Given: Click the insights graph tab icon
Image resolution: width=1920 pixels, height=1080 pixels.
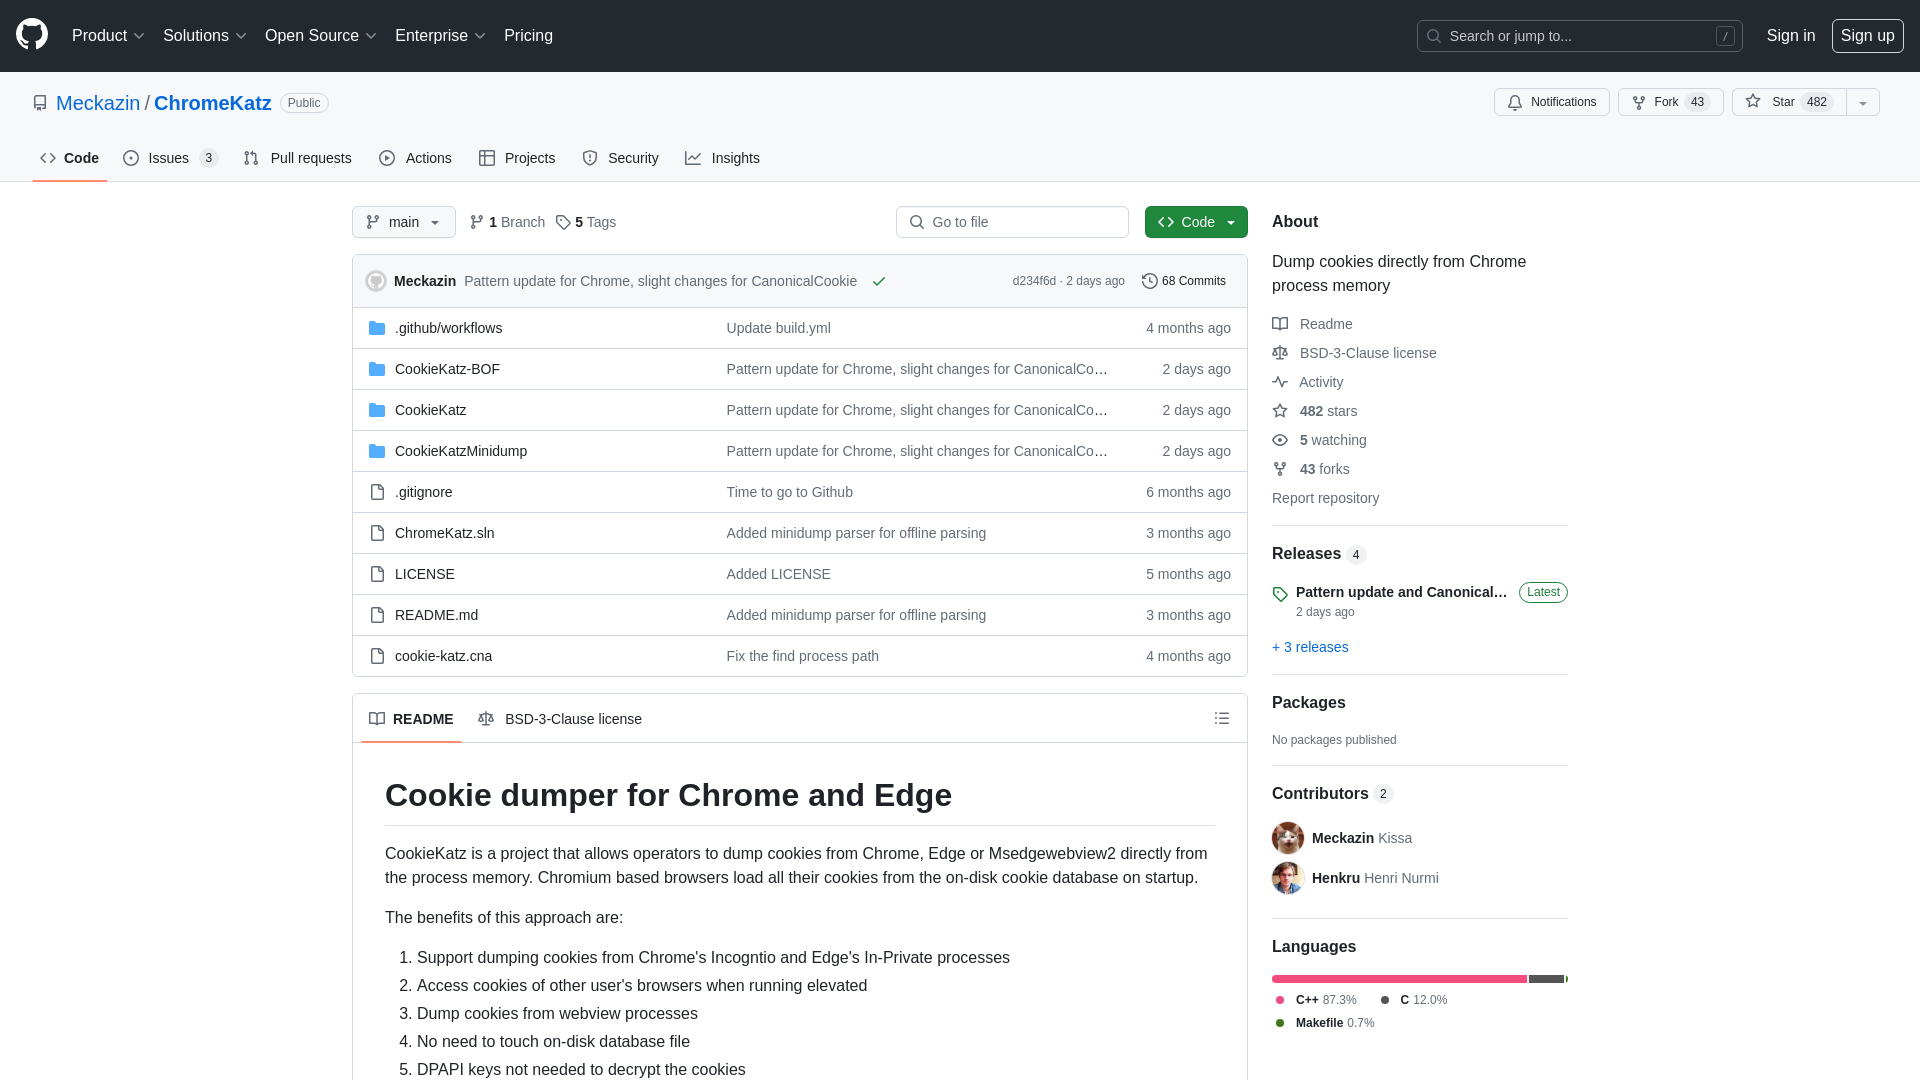Looking at the screenshot, I should [x=694, y=157].
